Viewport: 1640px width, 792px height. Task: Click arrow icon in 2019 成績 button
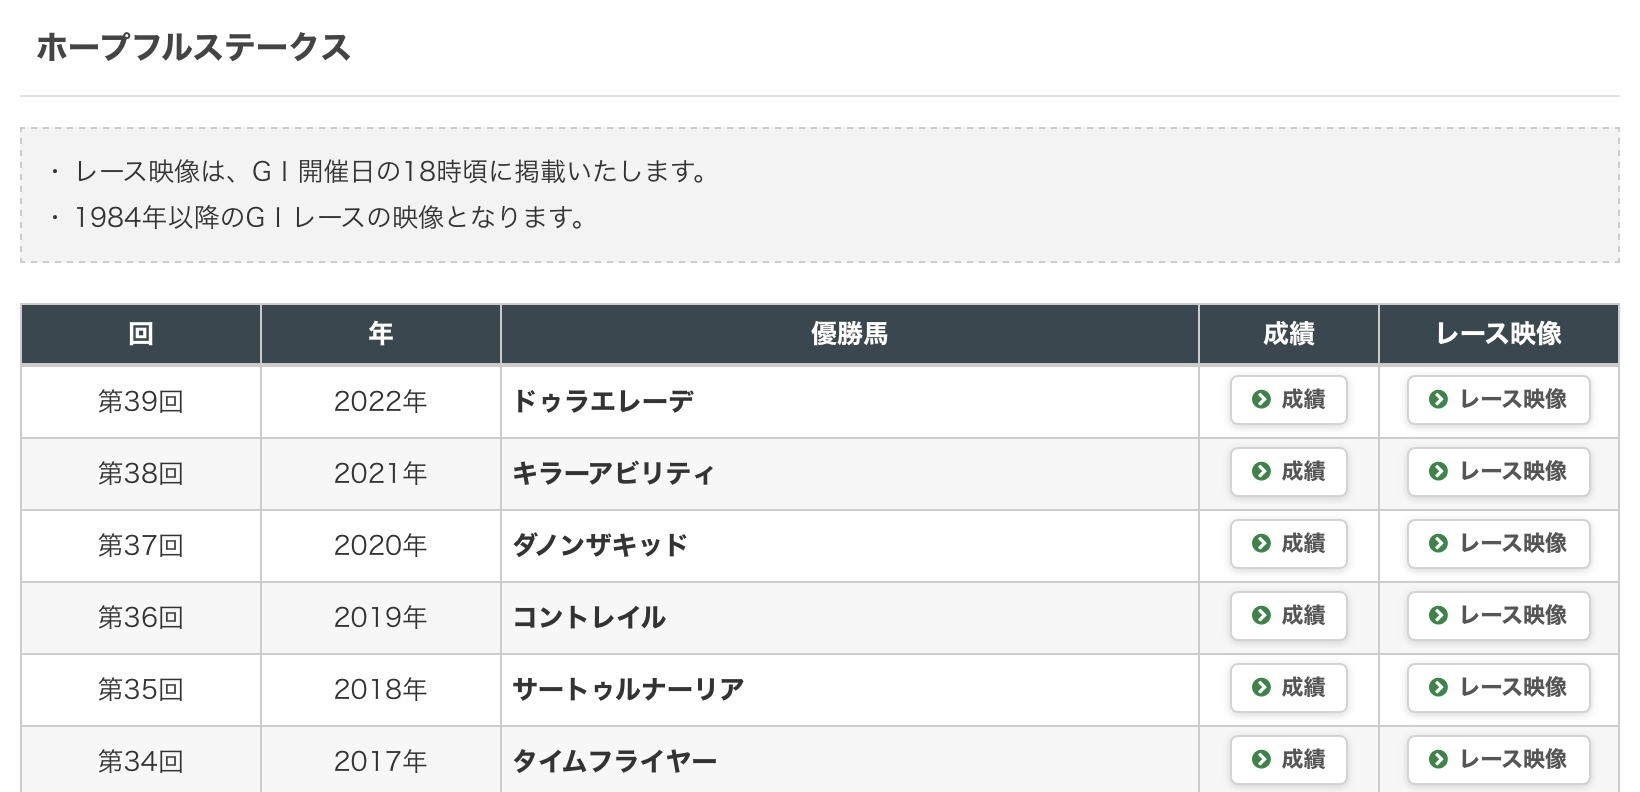(1261, 615)
